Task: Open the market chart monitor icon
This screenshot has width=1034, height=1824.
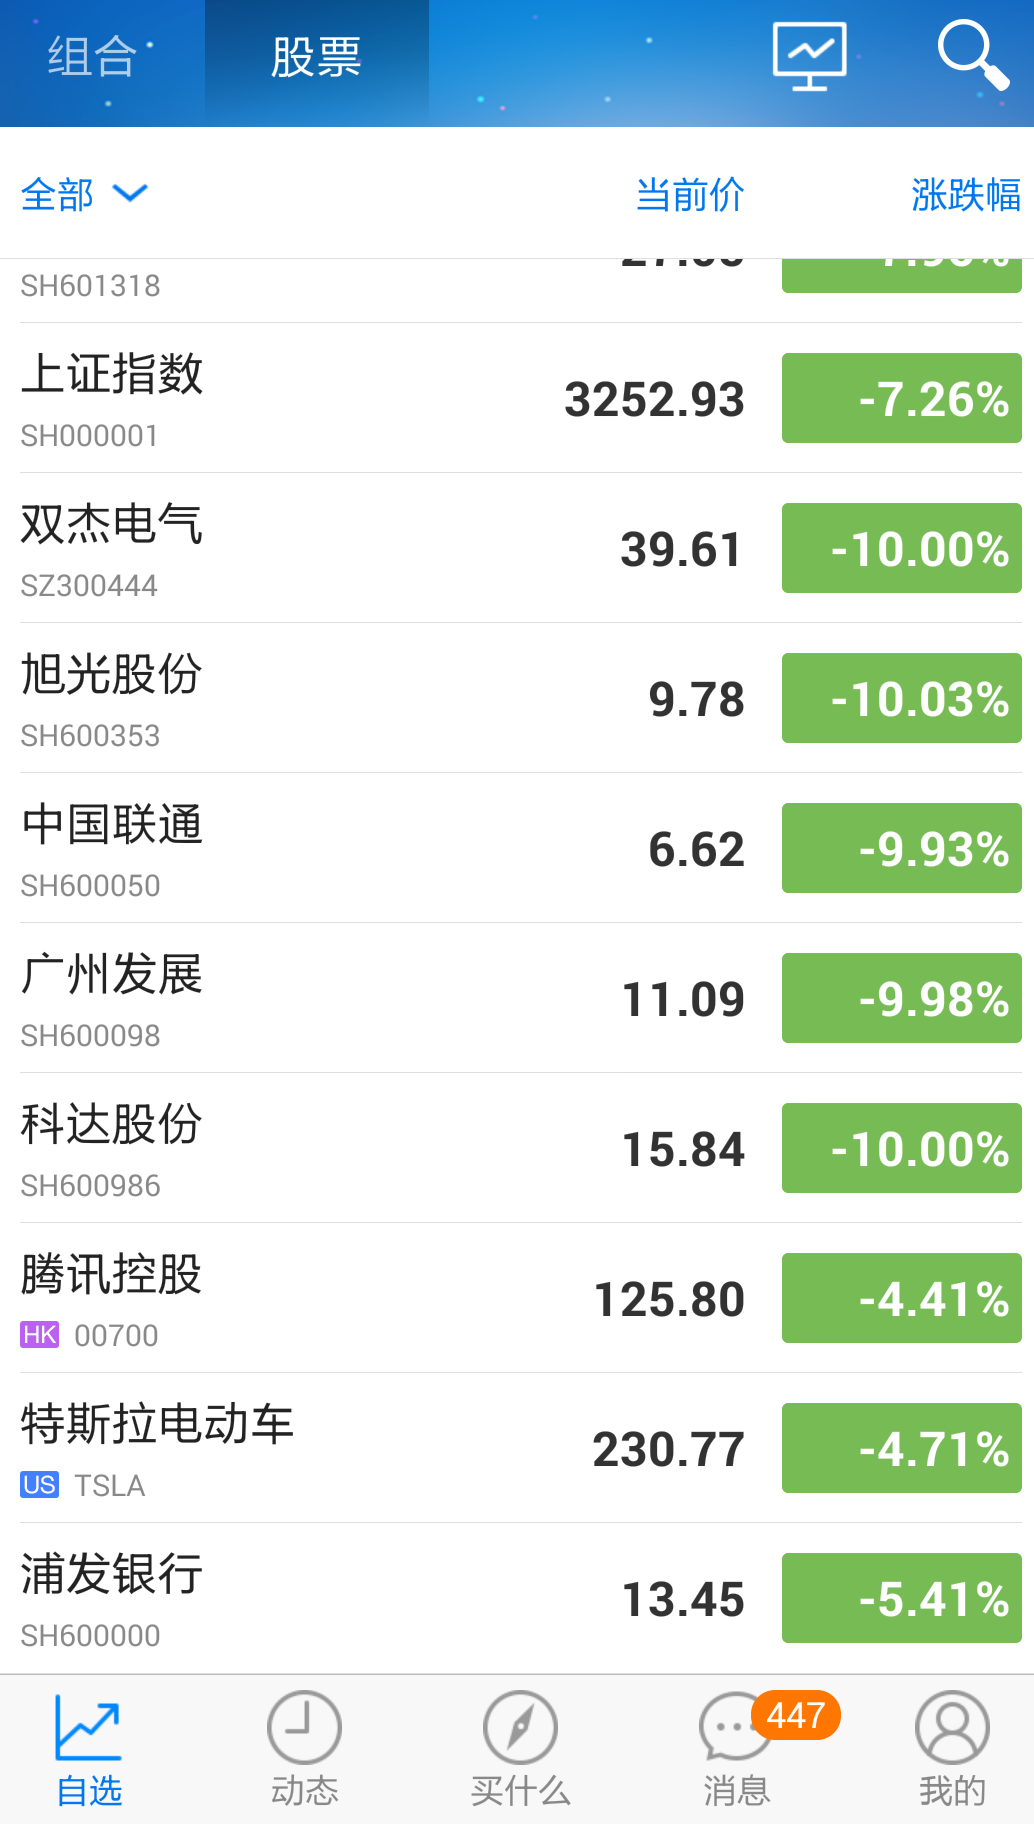Action: (809, 56)
